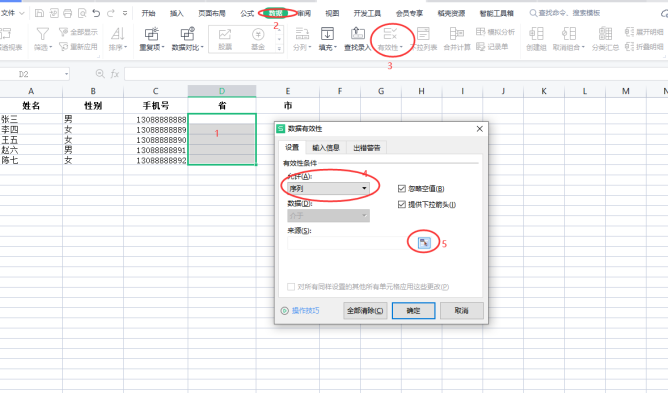
Task: Click the 取消 button
Action: pyautogui.click(x=462, y=311)
